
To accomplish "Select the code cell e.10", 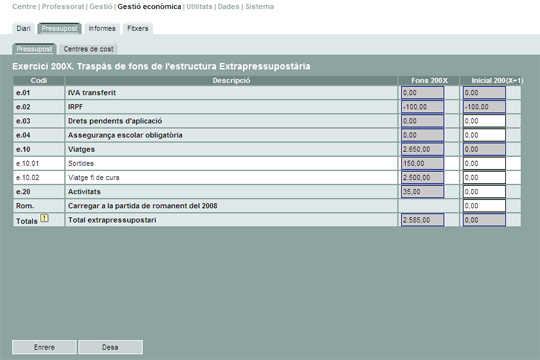I will click(39, 149).
